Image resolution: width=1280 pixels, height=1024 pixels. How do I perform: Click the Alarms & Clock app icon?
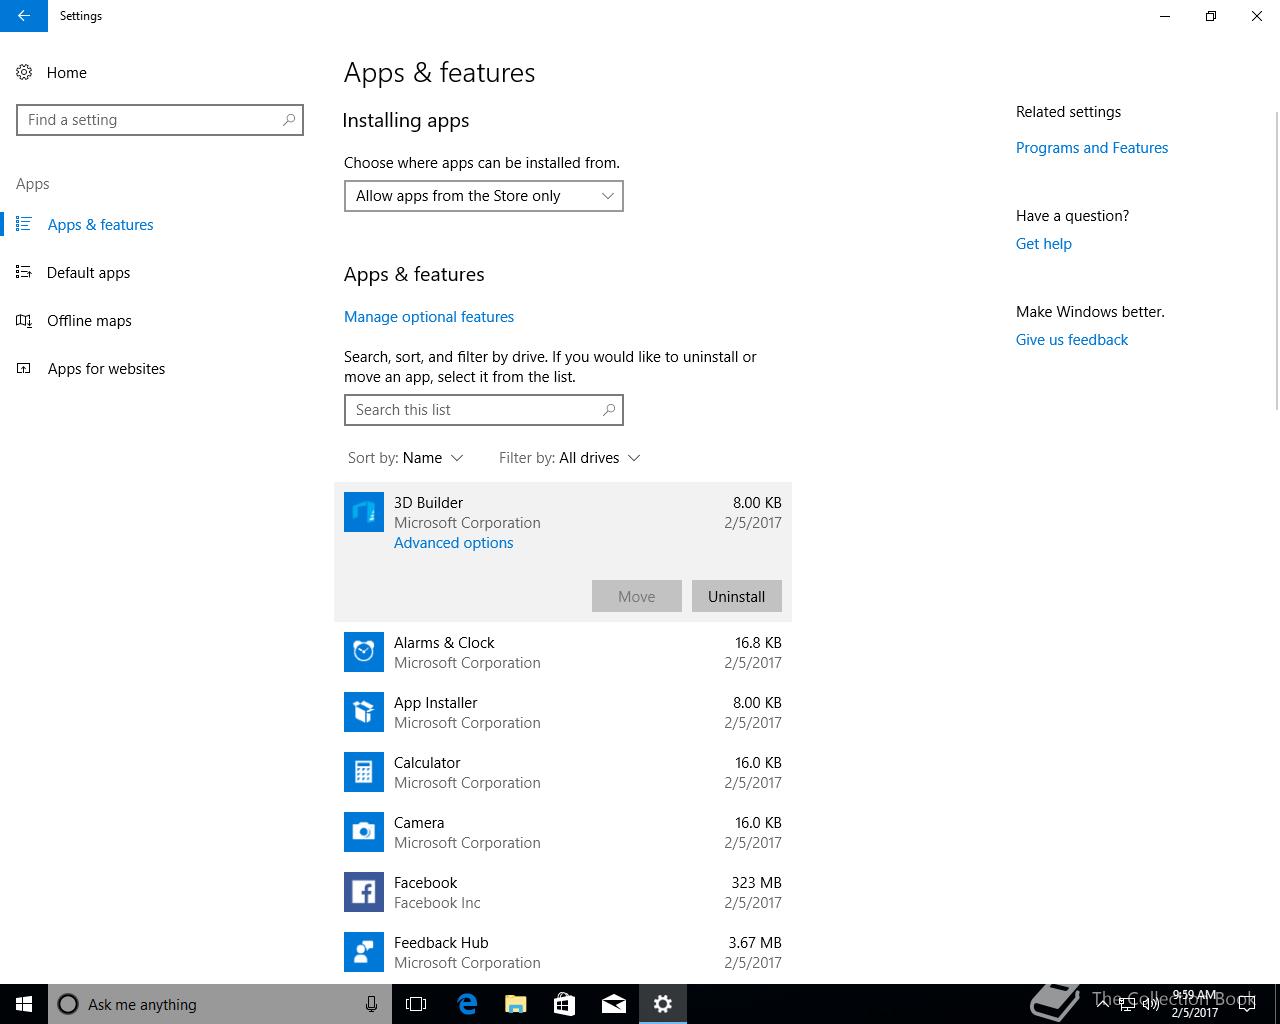tap(364, 652)
